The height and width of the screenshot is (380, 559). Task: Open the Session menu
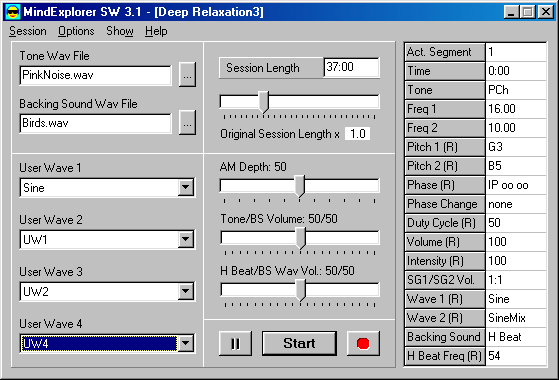point(28,31)
